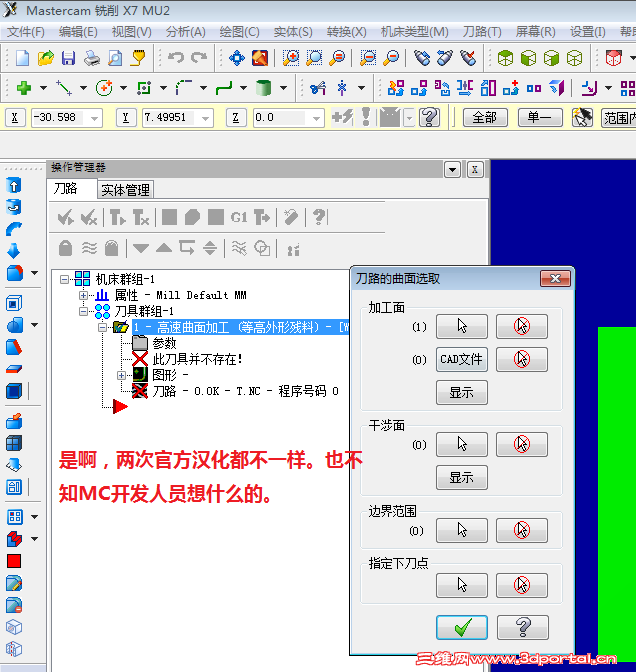This screenshot has height=672, width=636.
Task: Click the green isometric view cube icon
Action: point(505,58)
